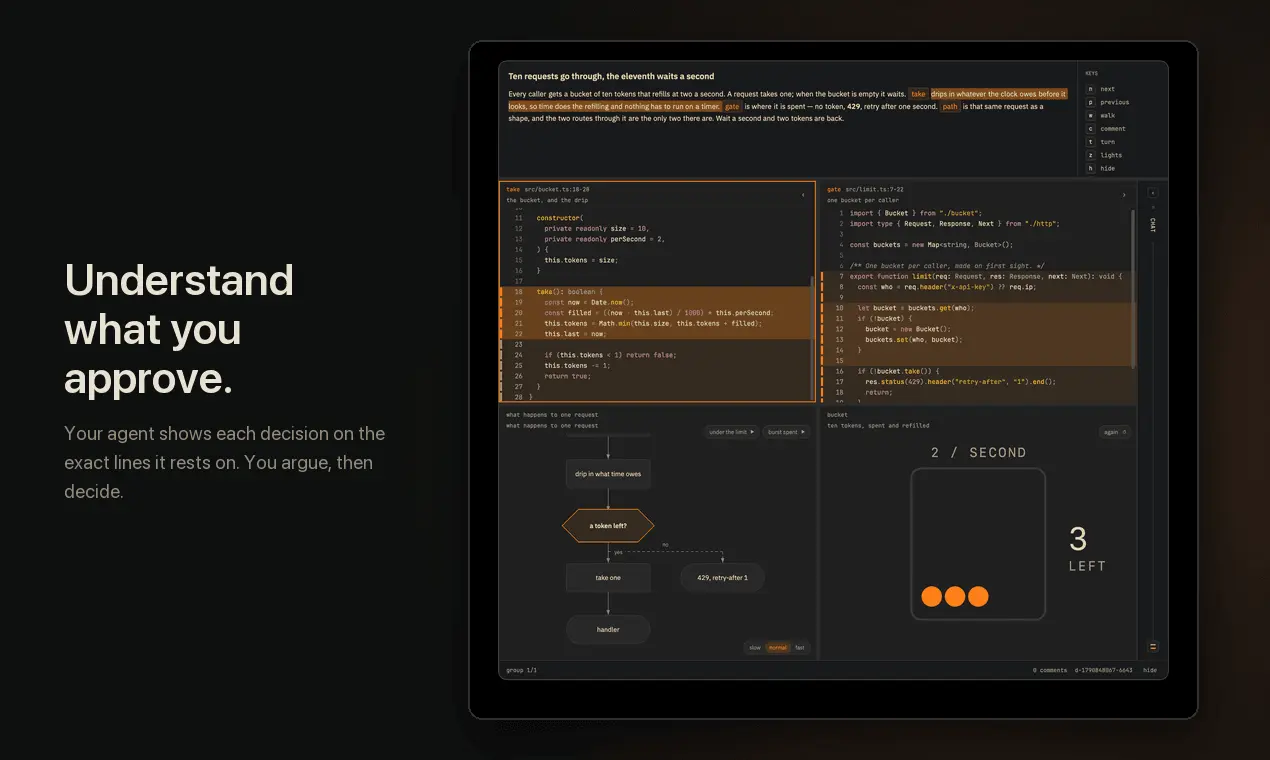Click the 'drip in what time owes' flow node

point(608,474)
